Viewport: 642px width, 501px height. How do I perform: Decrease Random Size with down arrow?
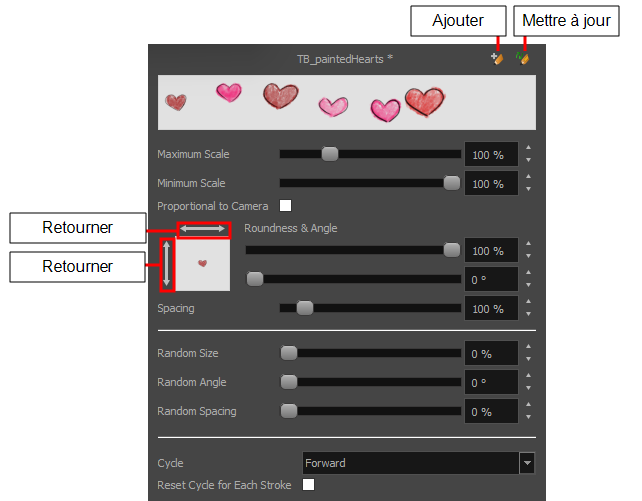[x=529, y=359]
